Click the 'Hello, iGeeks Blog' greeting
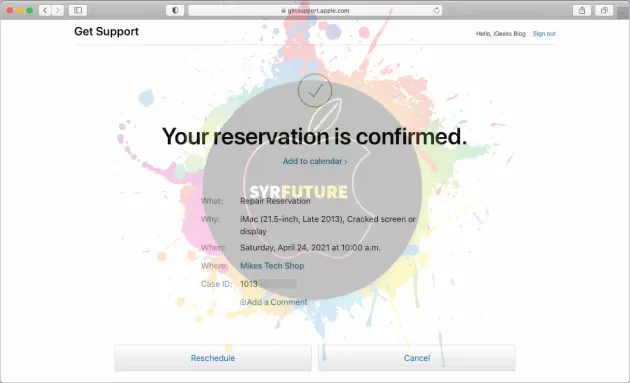Image resolution: width=630 pixels, height=383 pixels. (x=501, y=34)
